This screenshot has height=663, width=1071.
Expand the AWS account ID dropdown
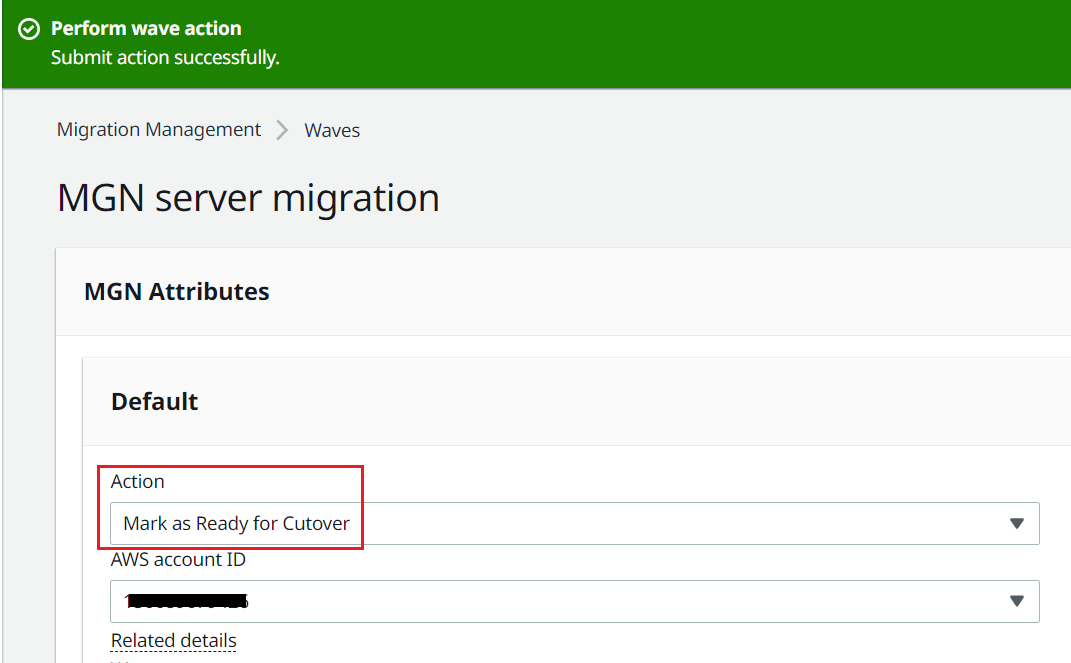coord(574,602)
